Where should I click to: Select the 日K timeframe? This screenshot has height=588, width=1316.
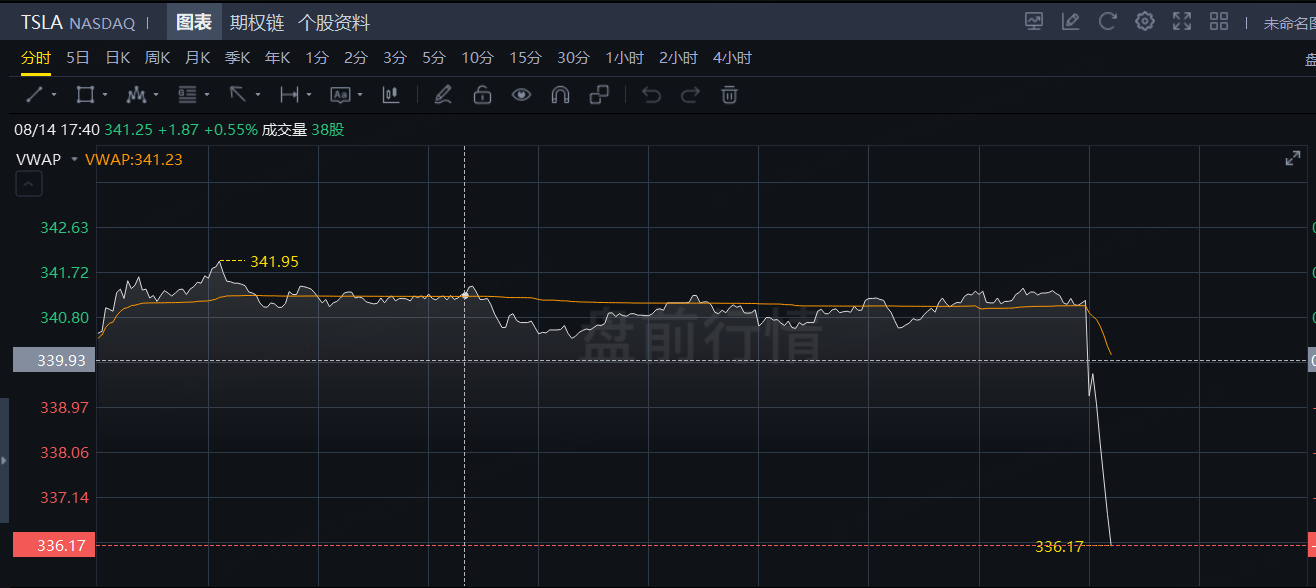(x=118, y=58)
